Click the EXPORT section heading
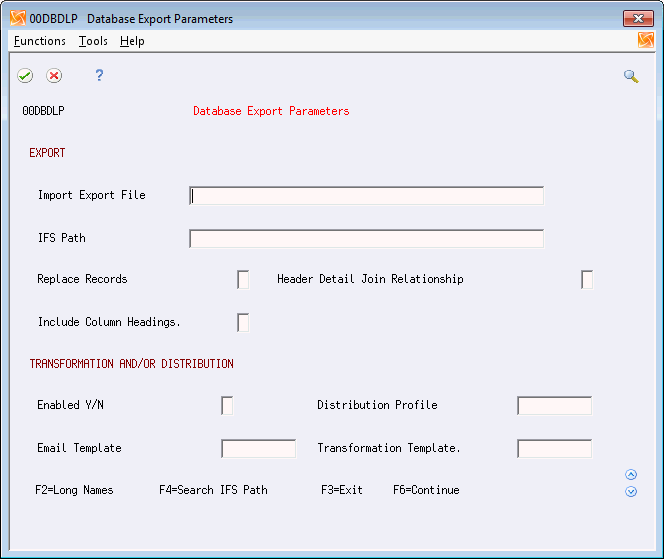Viewport: 664px width, 559px height. coord(47,153)
